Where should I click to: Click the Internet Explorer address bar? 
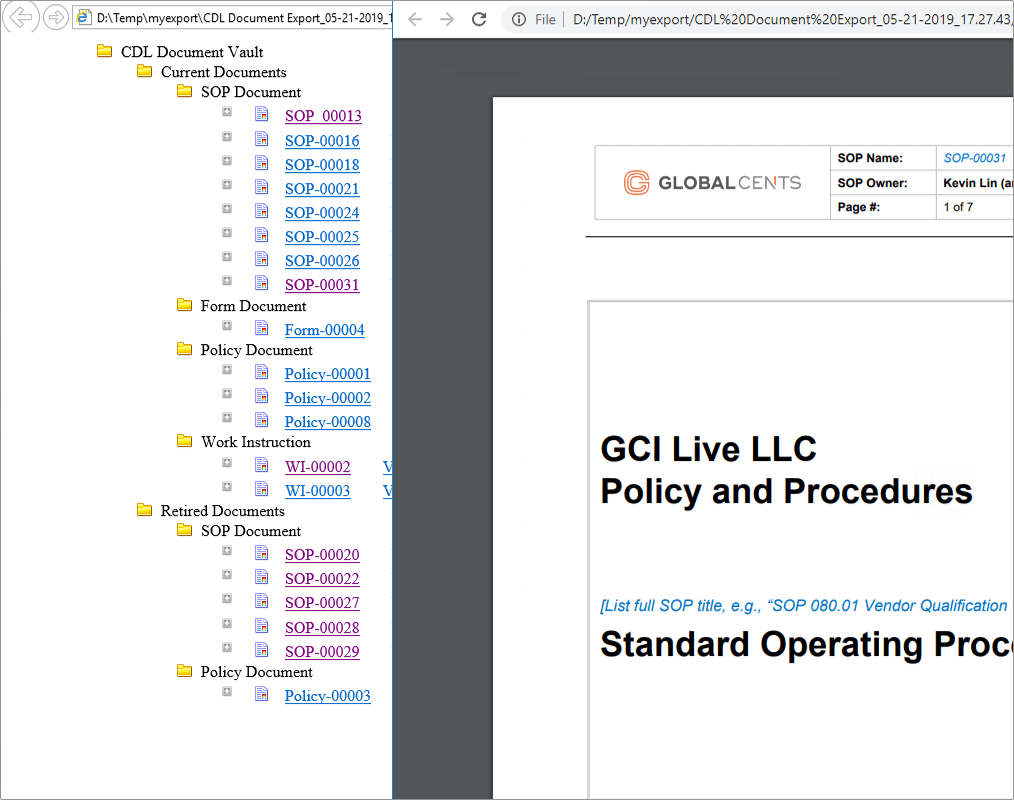coord(233,18)
